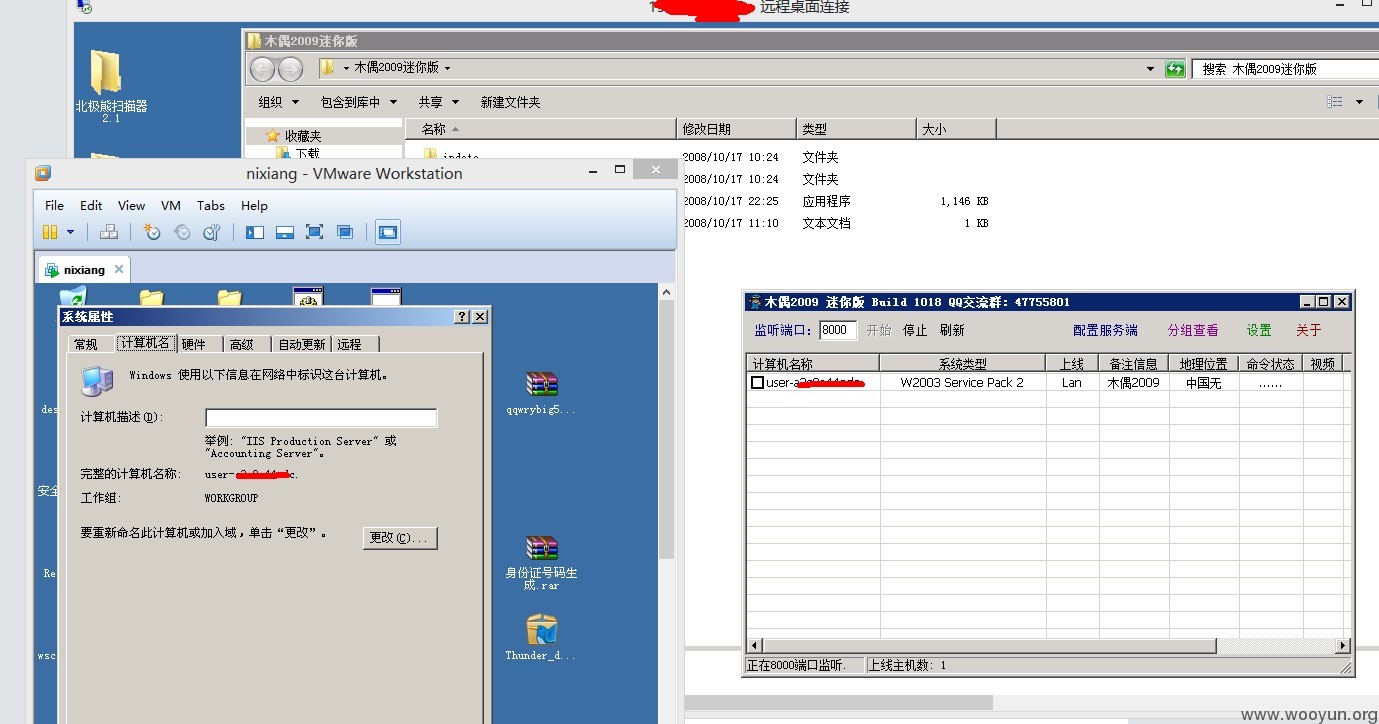Open 分组查看 link
This screenshot has height=724, width=1379.
coord(1193,330)
